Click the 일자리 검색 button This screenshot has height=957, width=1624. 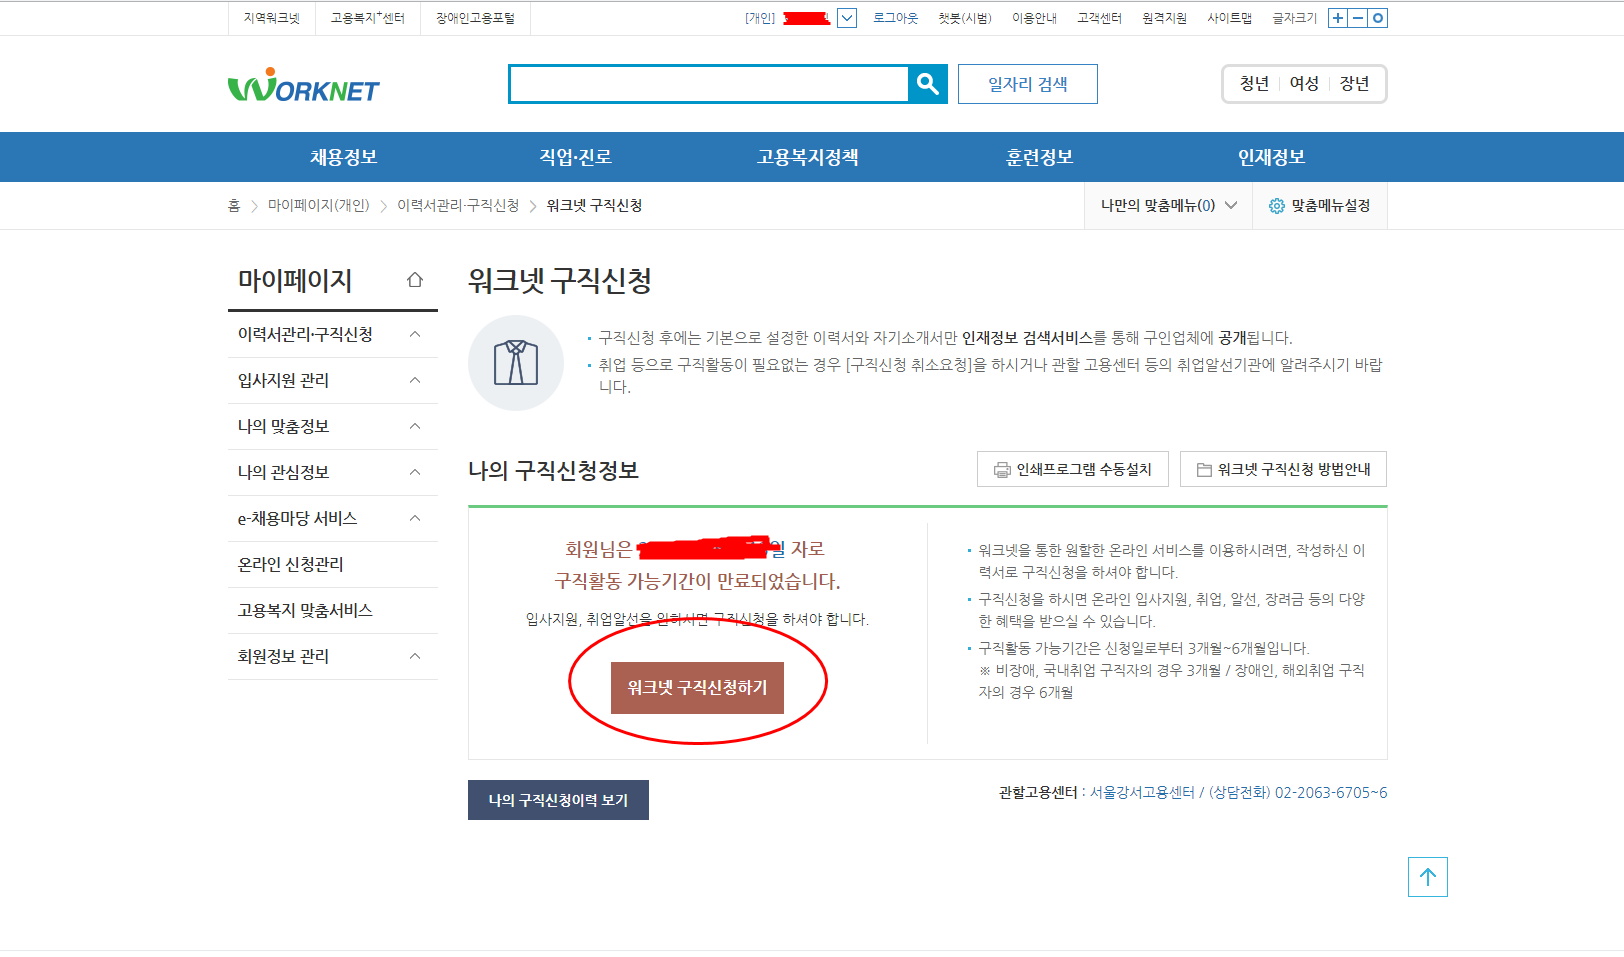coord(1028,84)
